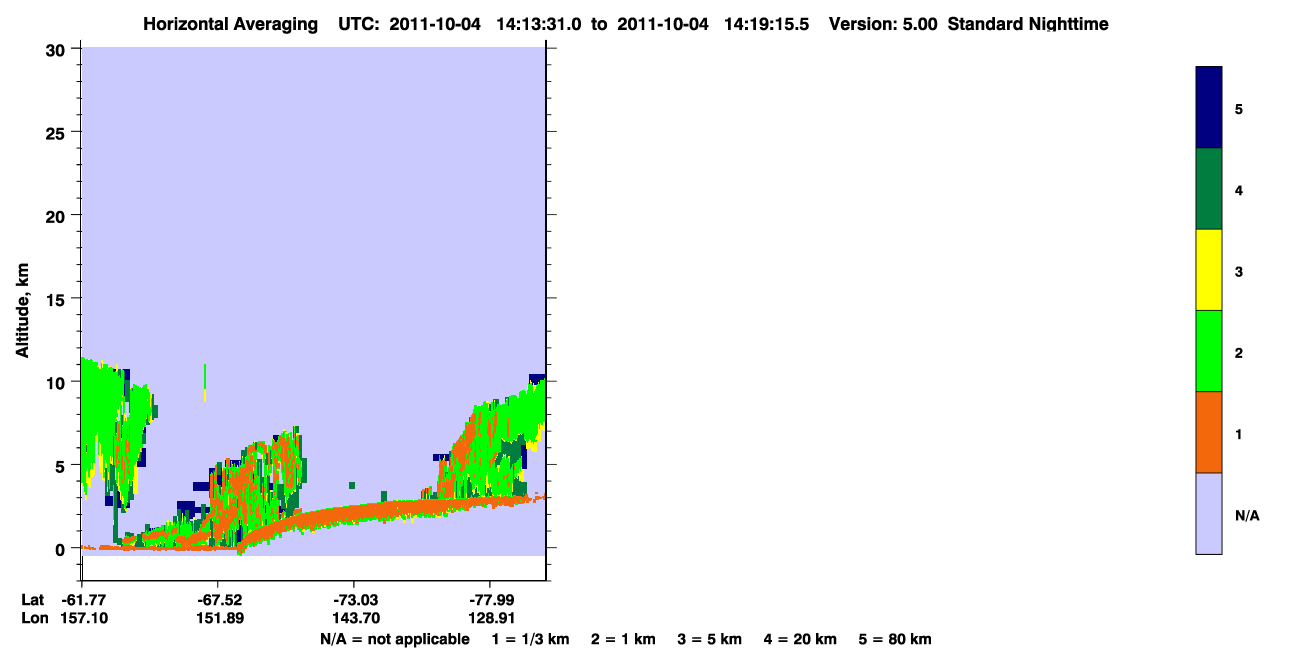1300x667 pixels.
Task: Click the 'N/A = not applicable' legend text
Action: (394, 640)
